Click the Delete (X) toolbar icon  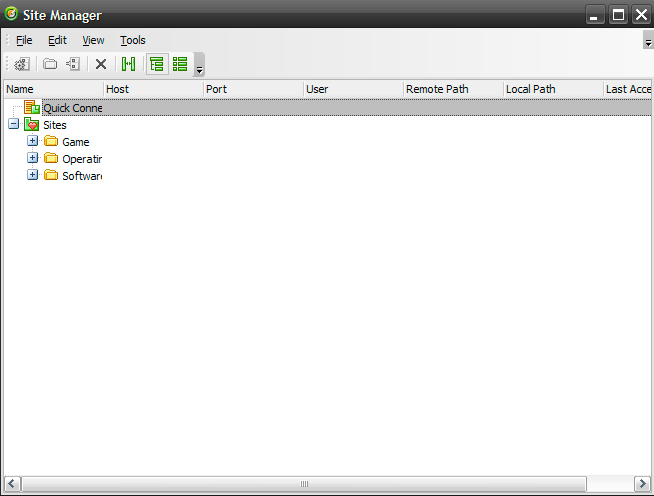(x=101, y=64)
